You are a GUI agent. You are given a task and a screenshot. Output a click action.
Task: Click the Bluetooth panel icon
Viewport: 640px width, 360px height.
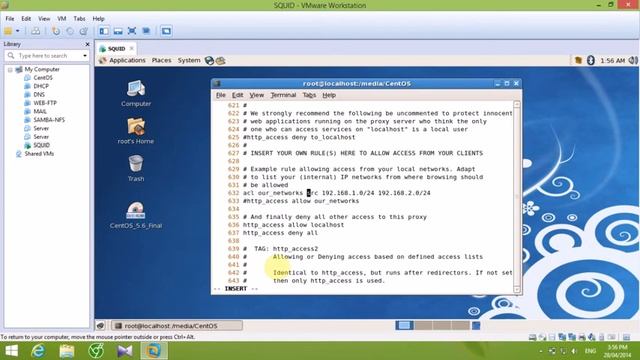click(591, 60)
